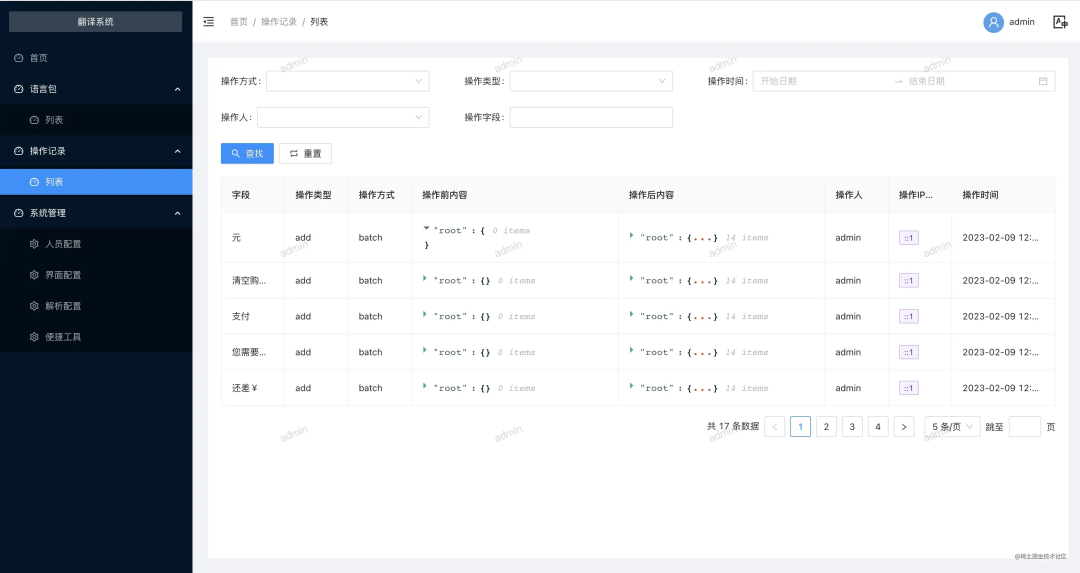Expand 操作前内容 root JSON in 清空购 row
This screenshot has width=1080, height=573.
(x=425, y=278)
